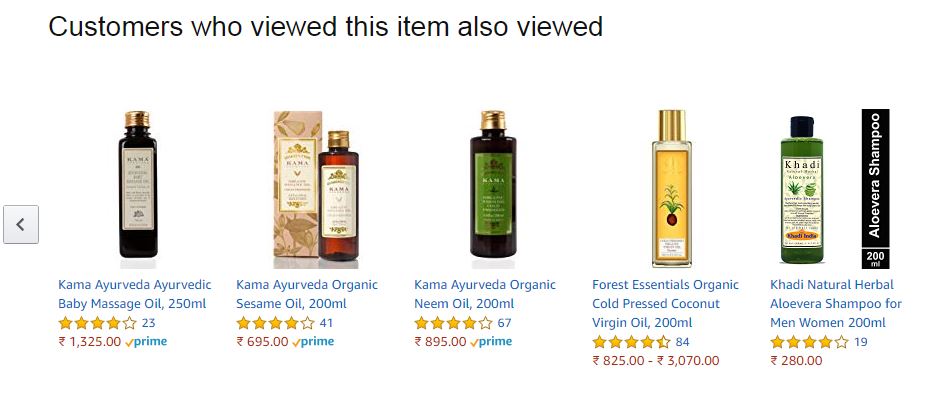
Task: Open Kama Ayurveda Sesame Oil product image
Action: point(316,189)
